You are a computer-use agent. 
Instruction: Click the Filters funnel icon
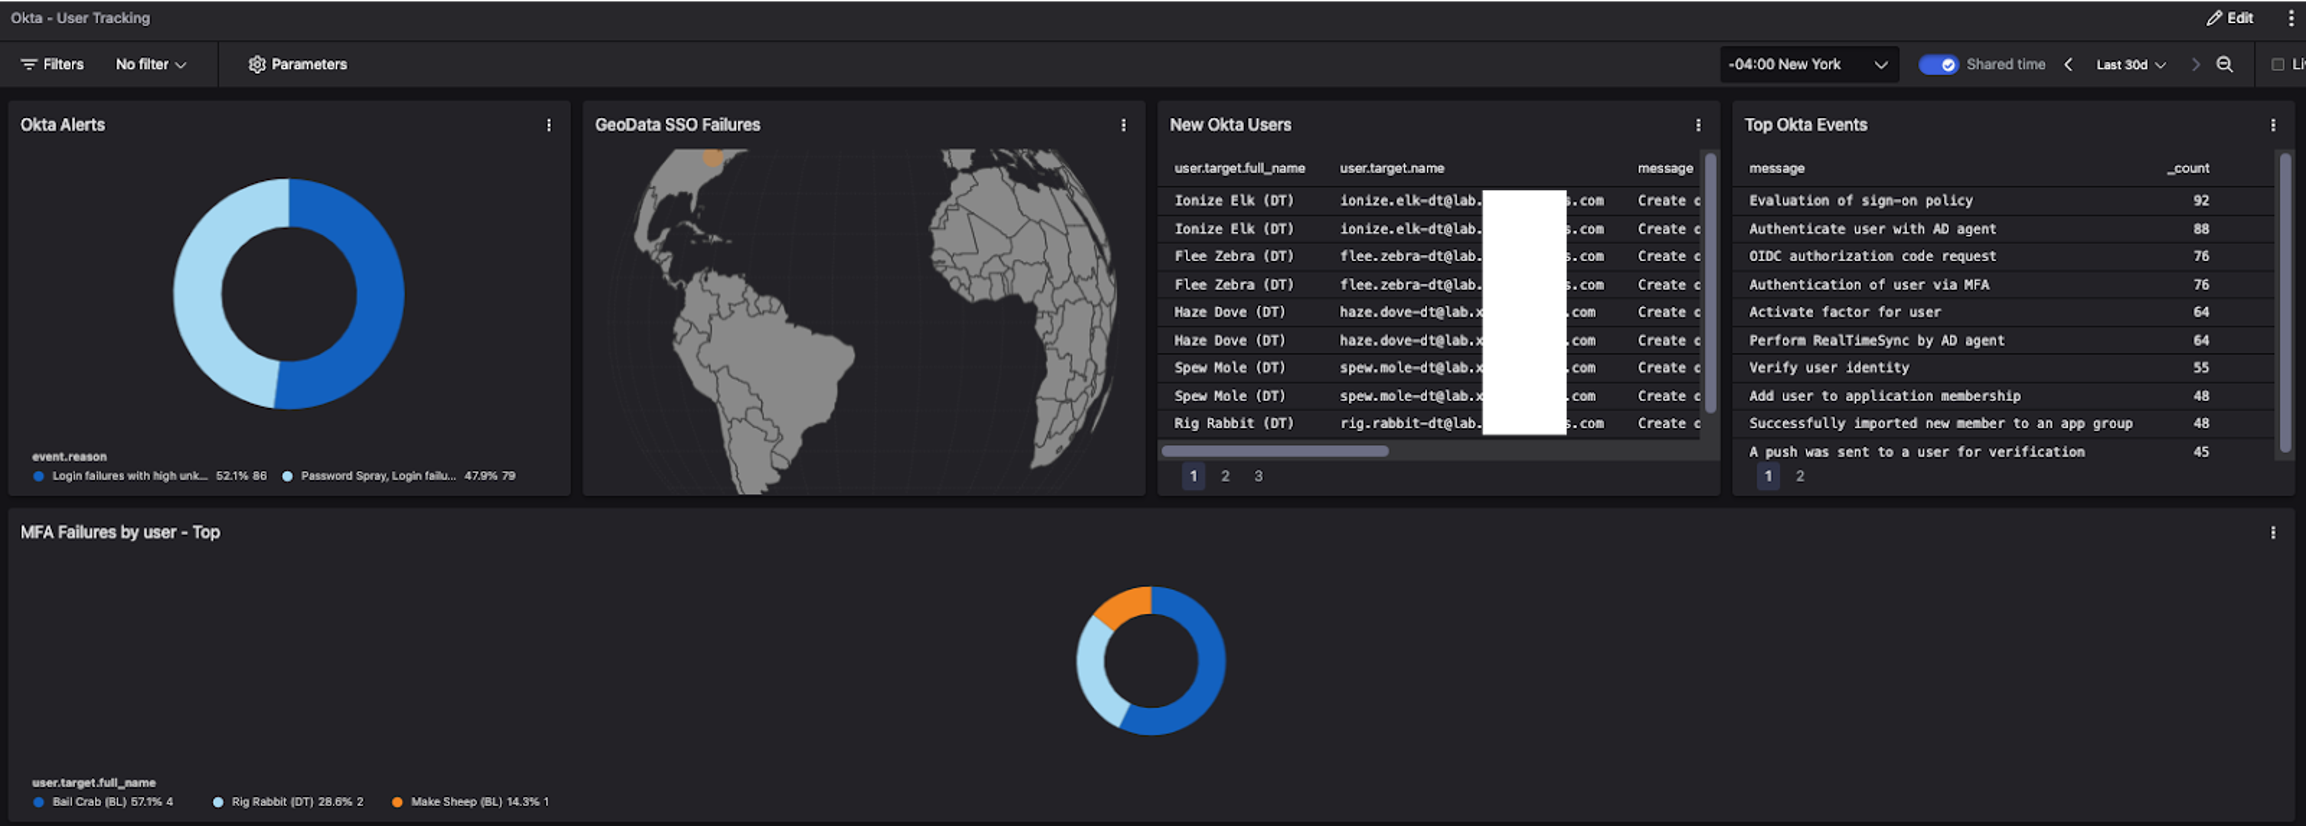point(29,64)
